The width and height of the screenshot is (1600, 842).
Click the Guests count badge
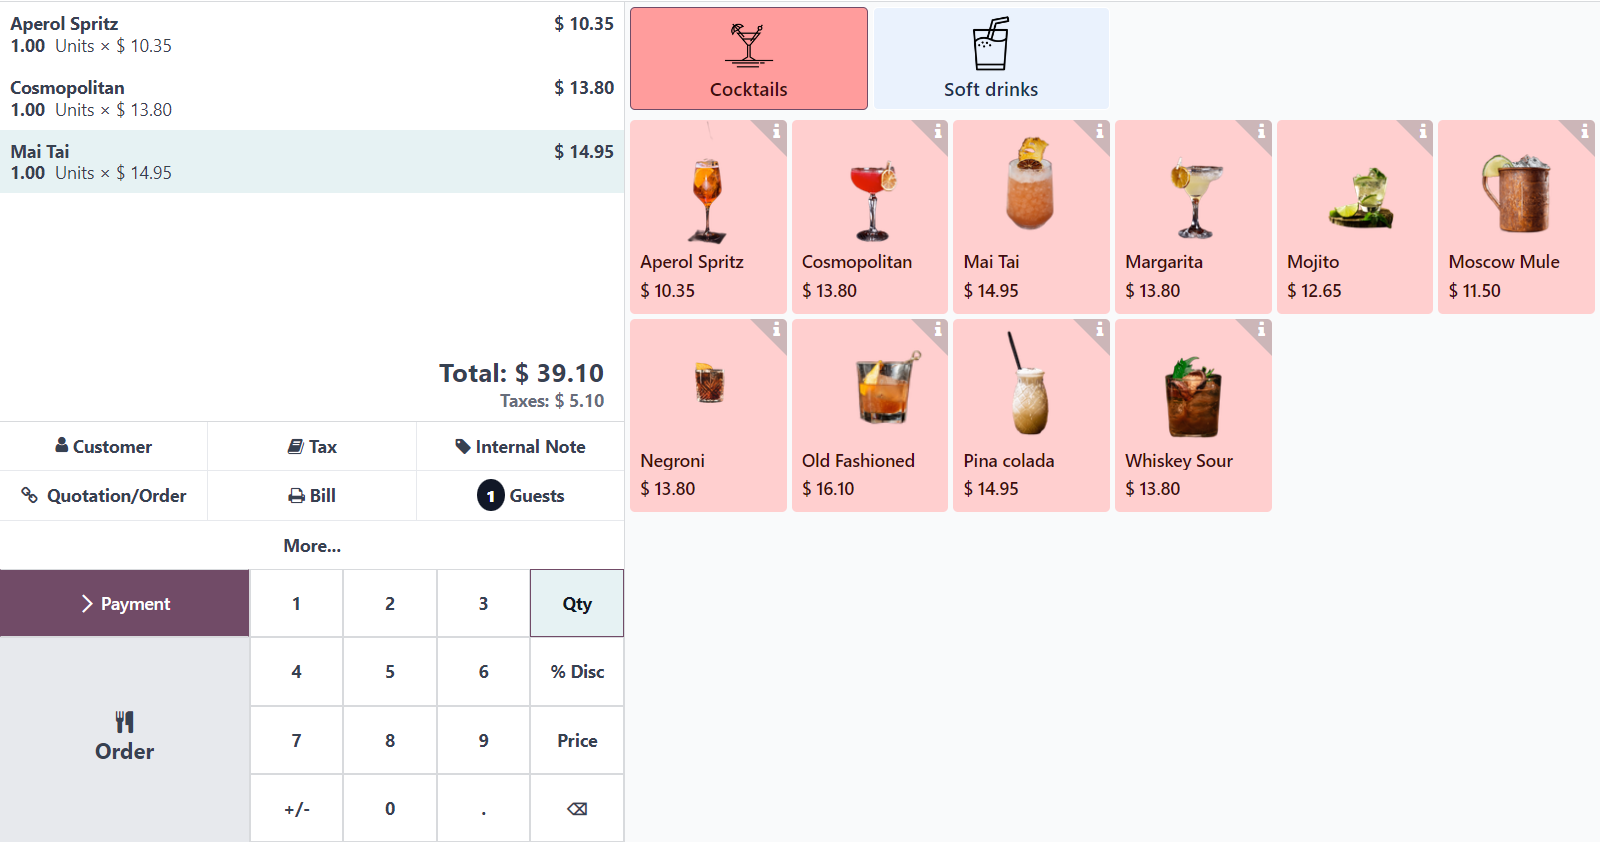490,496
